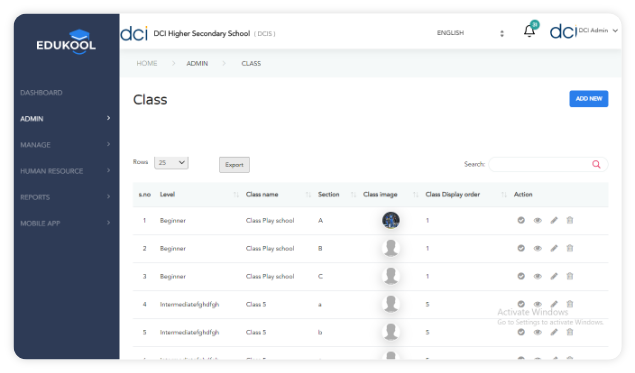Click the ADD NEW button
Screen dimensions: 635x373
(x=588, y=98)
